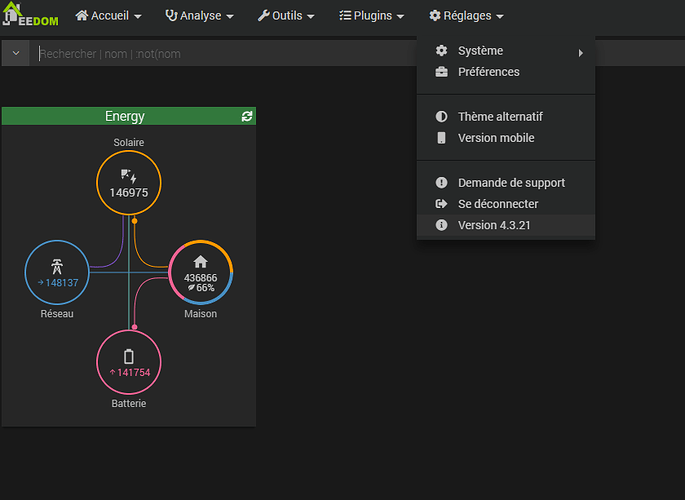Click the Maison house circle
This screenshot has width=685, height=500.
pyautogui.click(x=200, y=273)
